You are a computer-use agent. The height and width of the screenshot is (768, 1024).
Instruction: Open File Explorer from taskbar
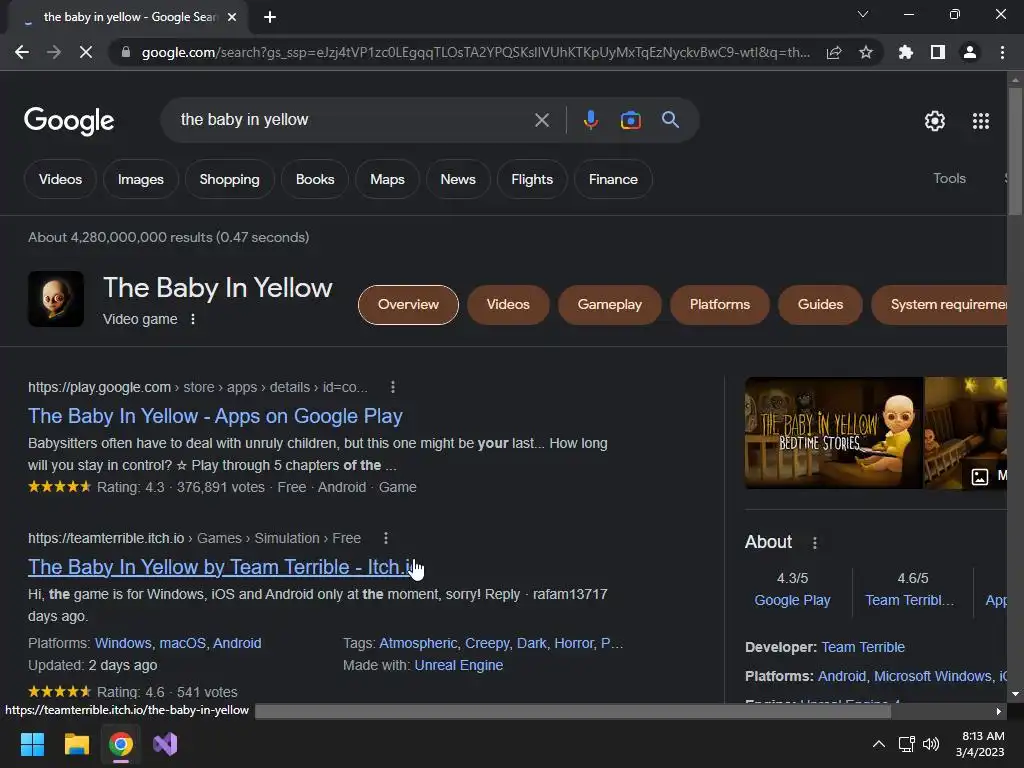76,744
